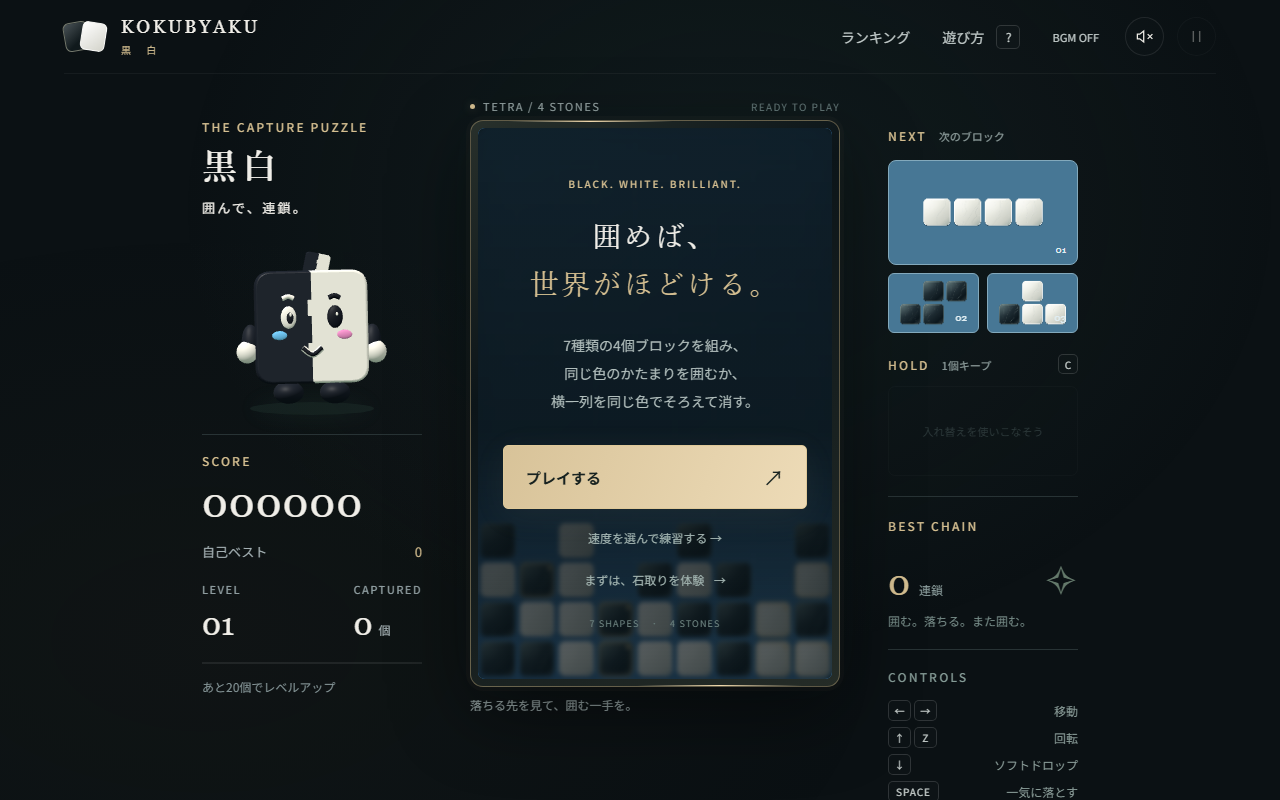This screenshot has height=800, width=1280.
Task: Click the TETRA / 4 STONES label
Action: pyautogui.click(x=541, y=107)
